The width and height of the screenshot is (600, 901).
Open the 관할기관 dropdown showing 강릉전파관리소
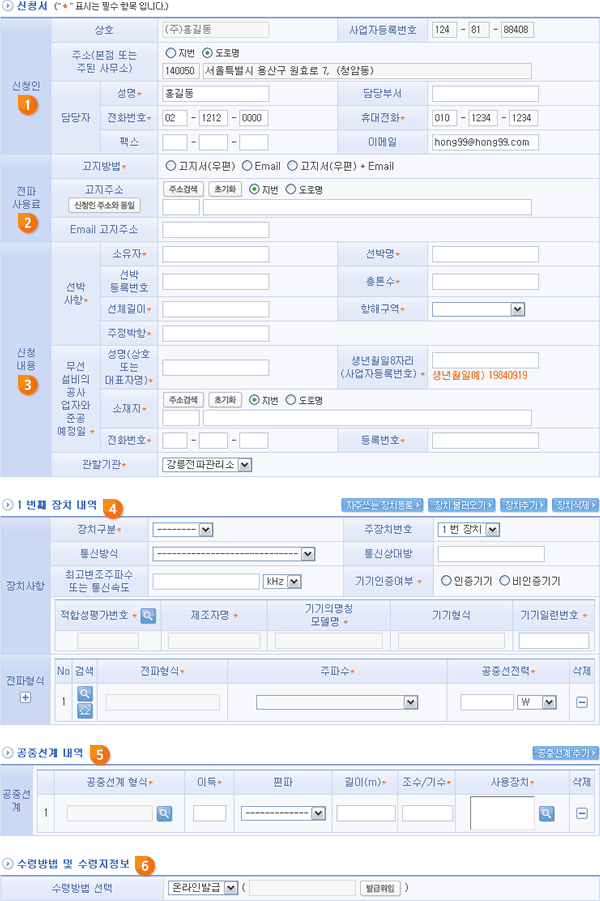[x=207, y=465]
